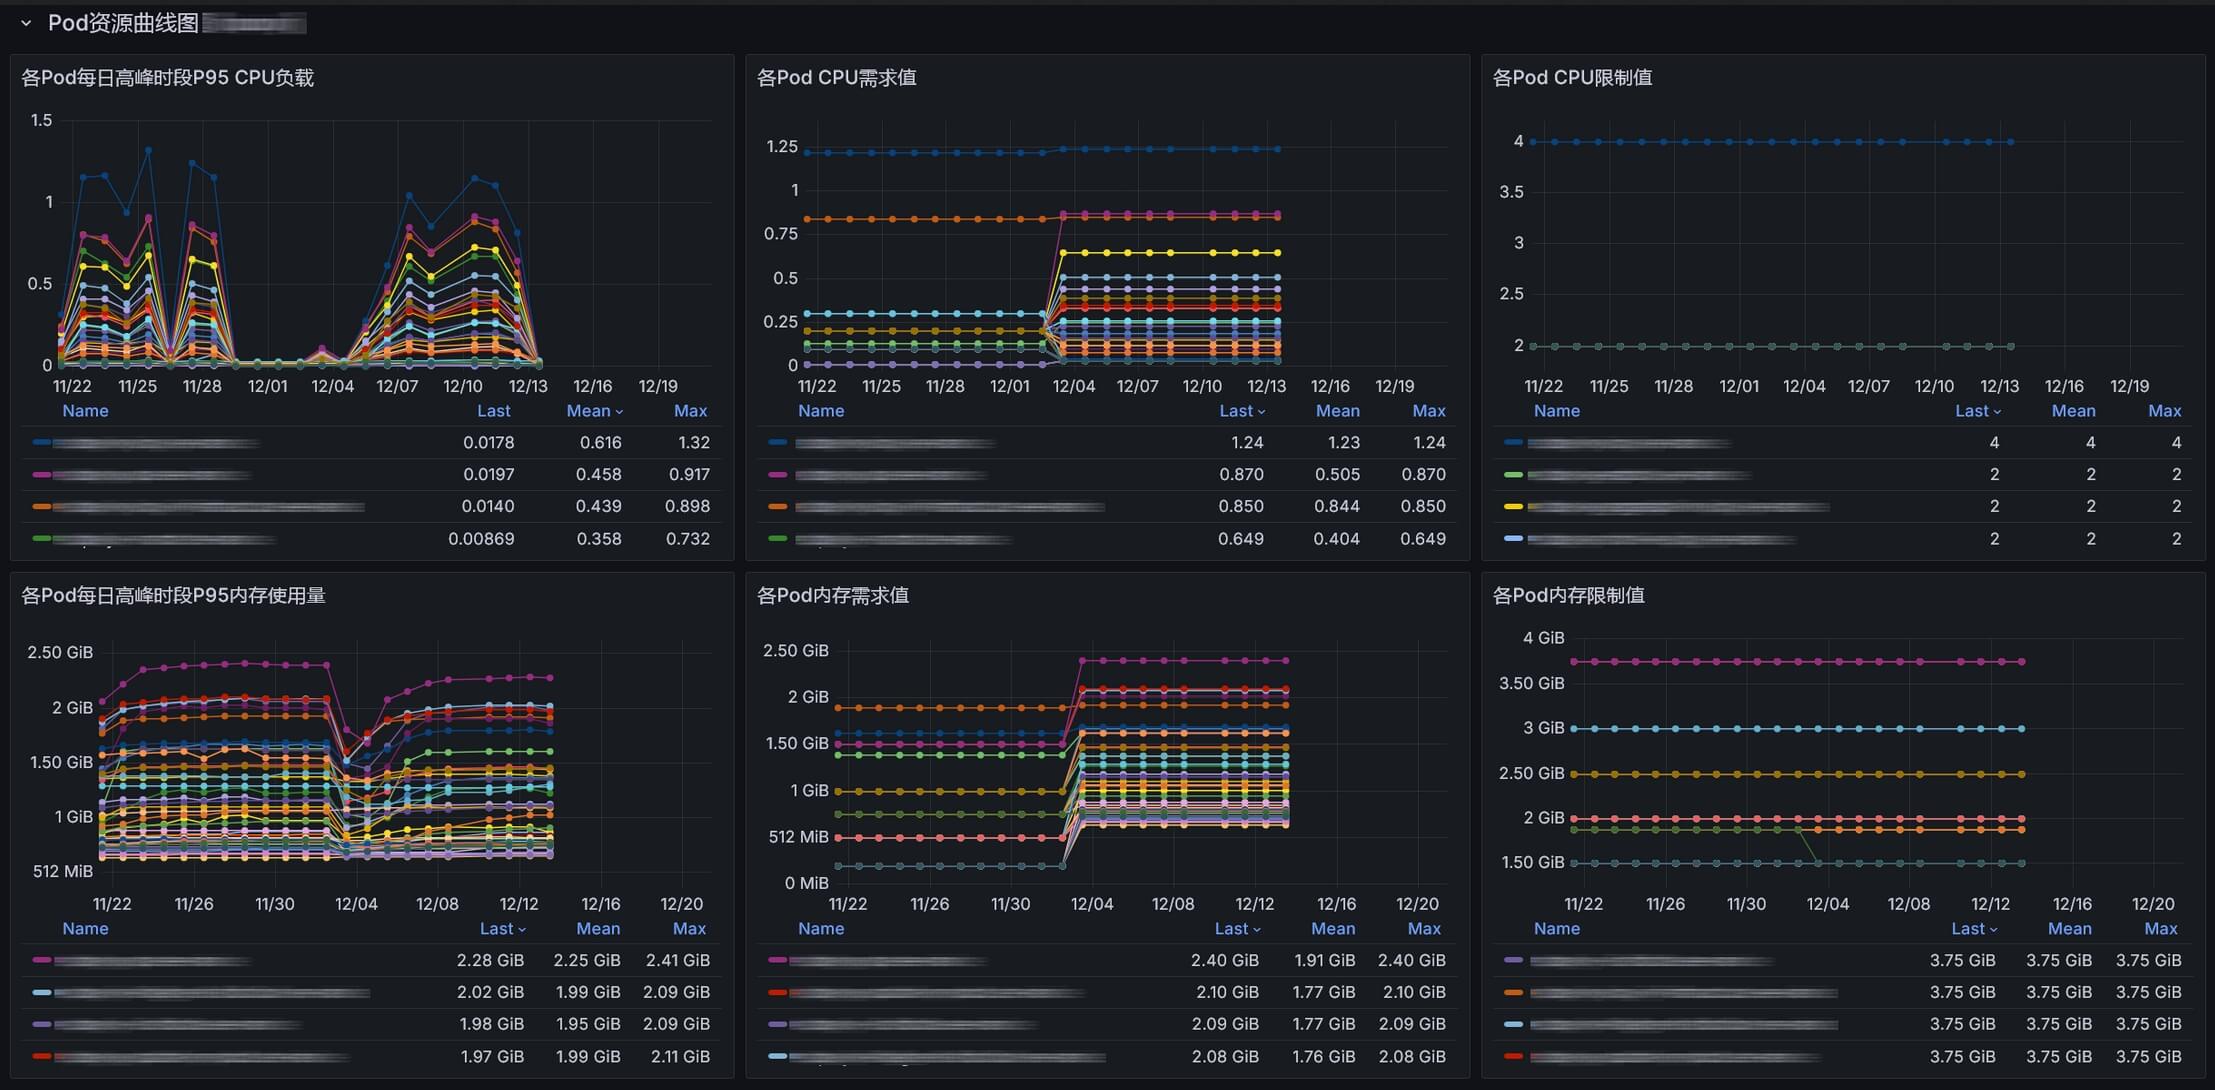Screen dimensions: 2215x1090
Task: Click purple series color swatch in 内存限制值 legend
Action: [x=1514, y=960]
